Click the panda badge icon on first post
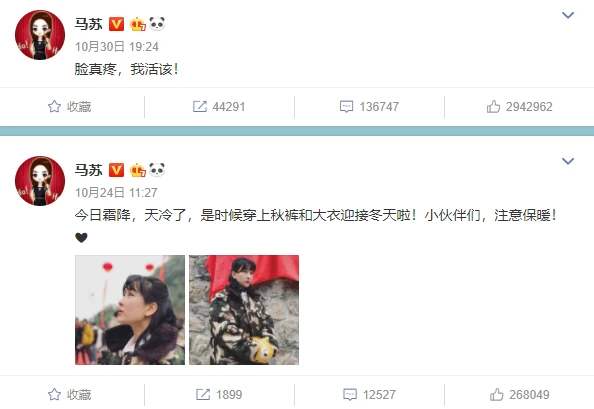The width and height of the screenshot is (594, 409). (157, 23)
